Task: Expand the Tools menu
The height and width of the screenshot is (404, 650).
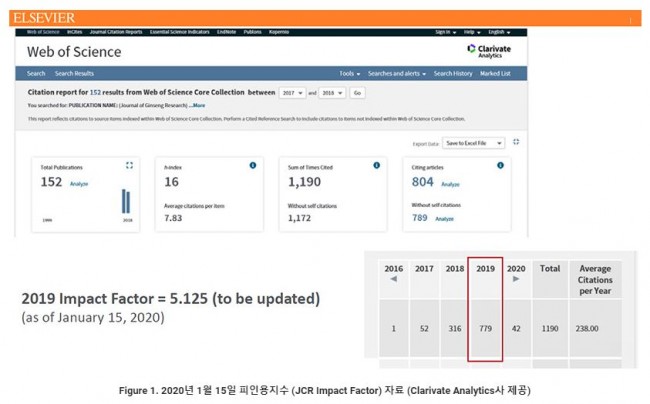Action: point(349,73)
